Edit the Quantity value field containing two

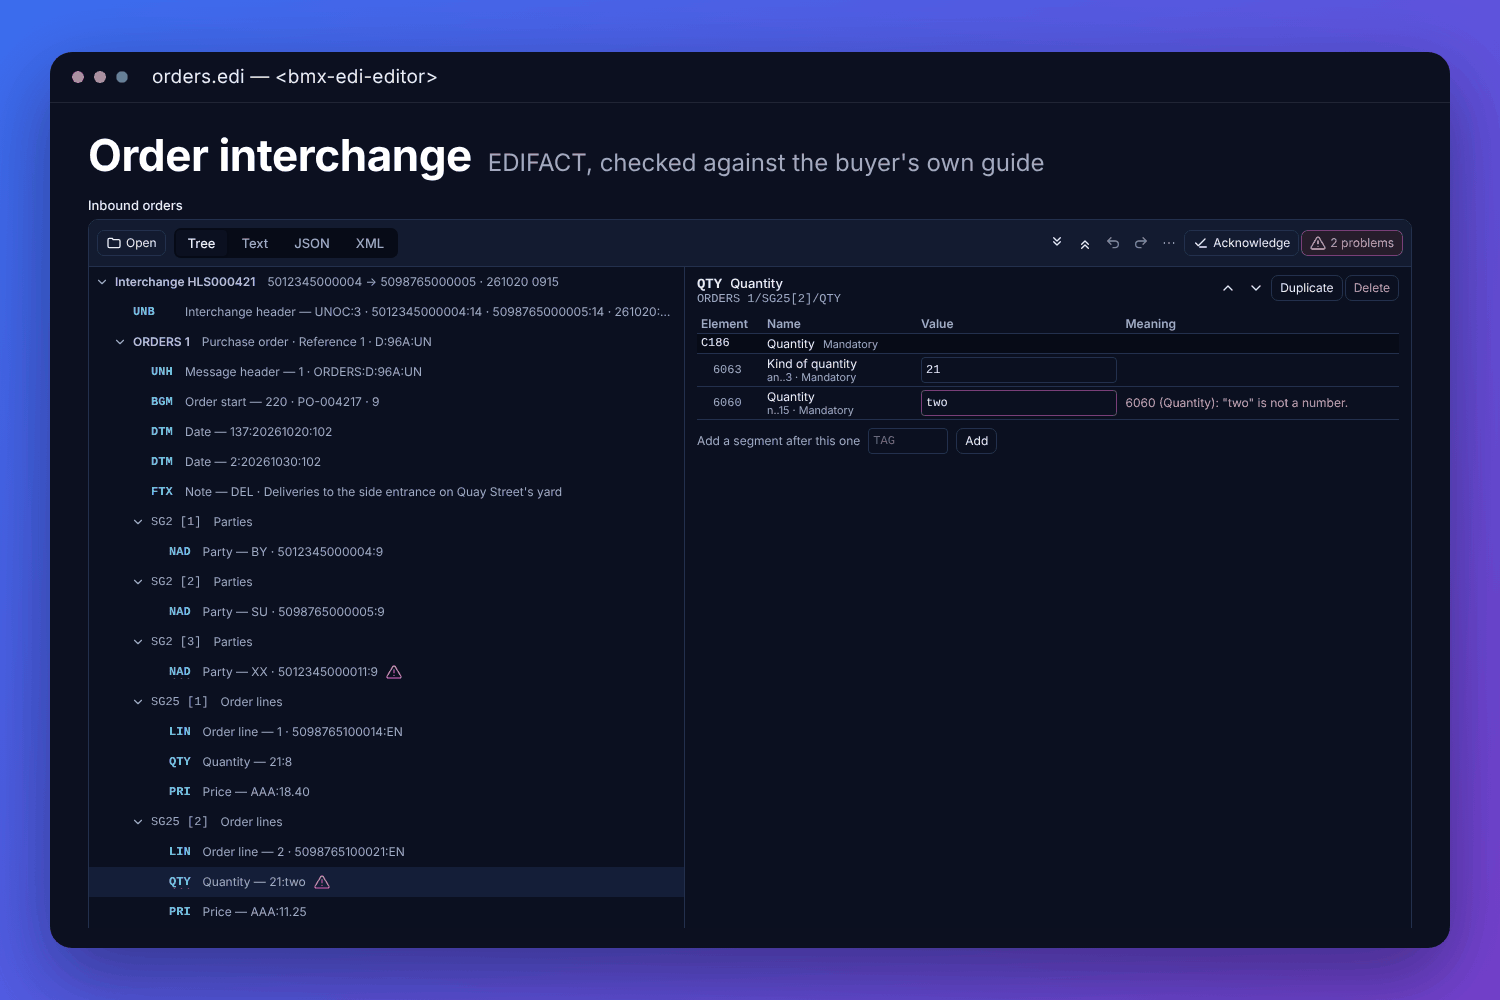[1018, 403]
